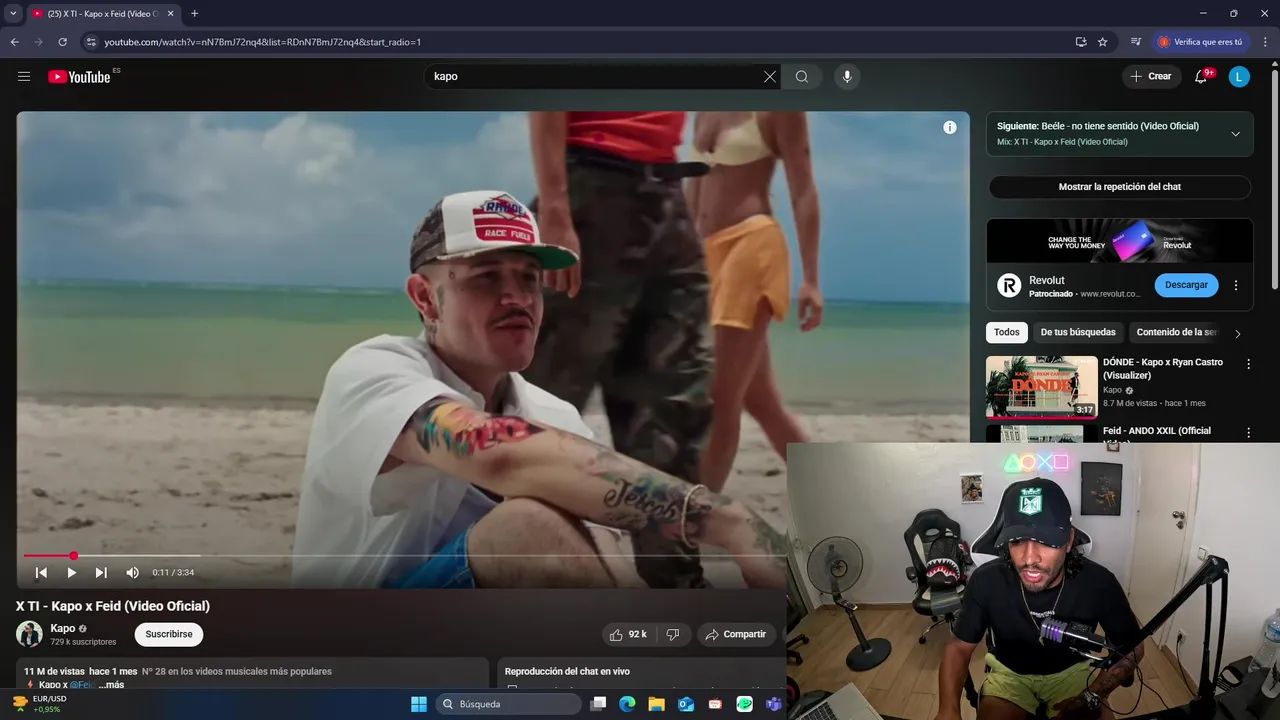This screenshot has width=1280, height=720.
Task: Dislike the video thumbs down
Action: (x=673, y=634)
